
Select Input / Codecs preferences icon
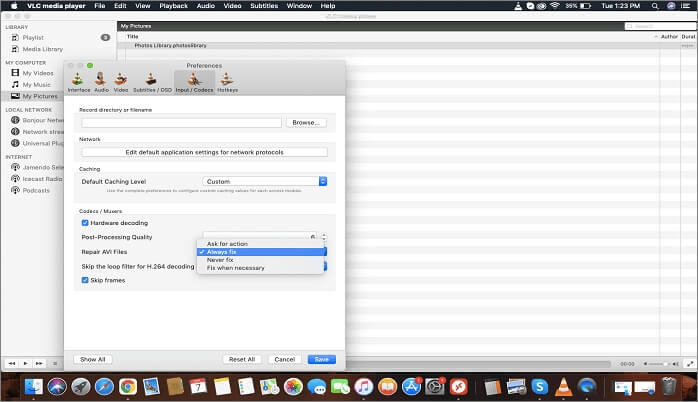pos(194,80)
